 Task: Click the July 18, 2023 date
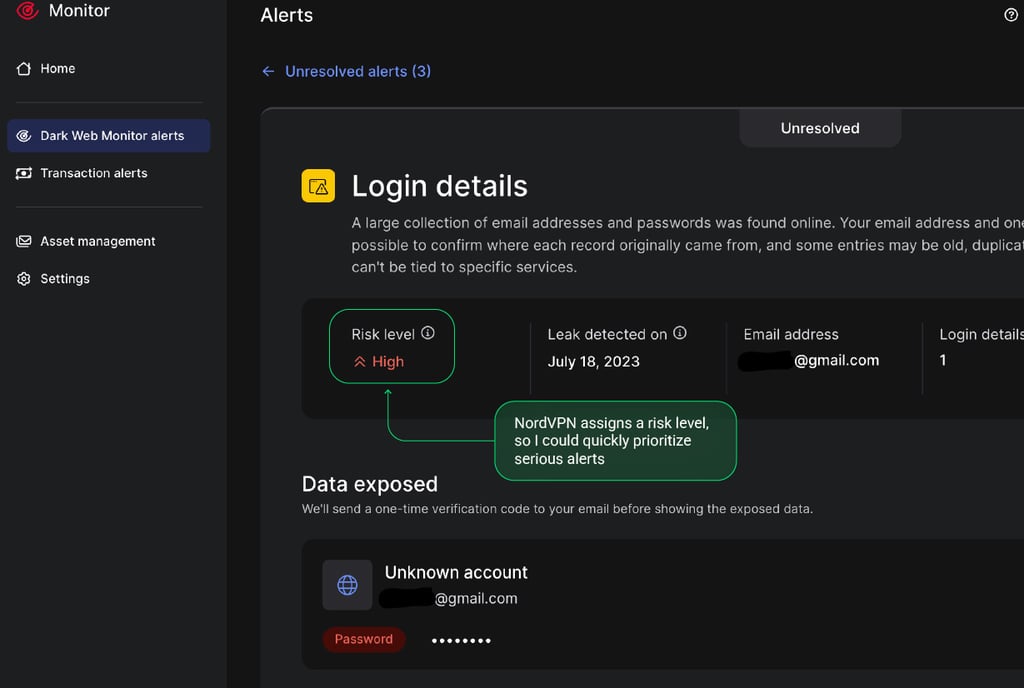pyautogui.click(x=594, y=362)
